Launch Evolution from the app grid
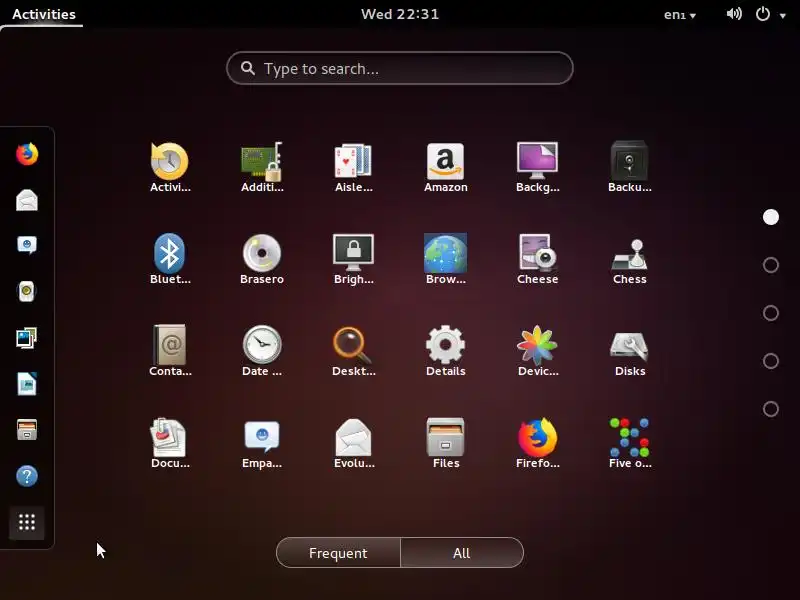The image size is (800, 600). [x=354, y=443]
